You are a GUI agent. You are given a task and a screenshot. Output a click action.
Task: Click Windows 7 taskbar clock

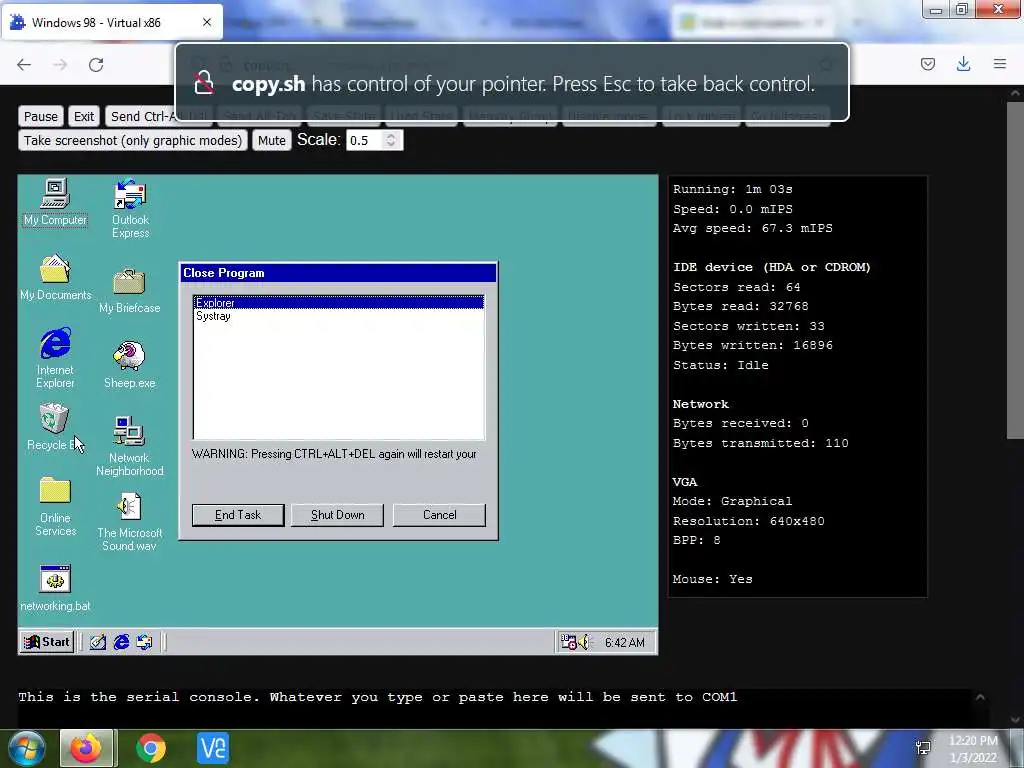973,749
